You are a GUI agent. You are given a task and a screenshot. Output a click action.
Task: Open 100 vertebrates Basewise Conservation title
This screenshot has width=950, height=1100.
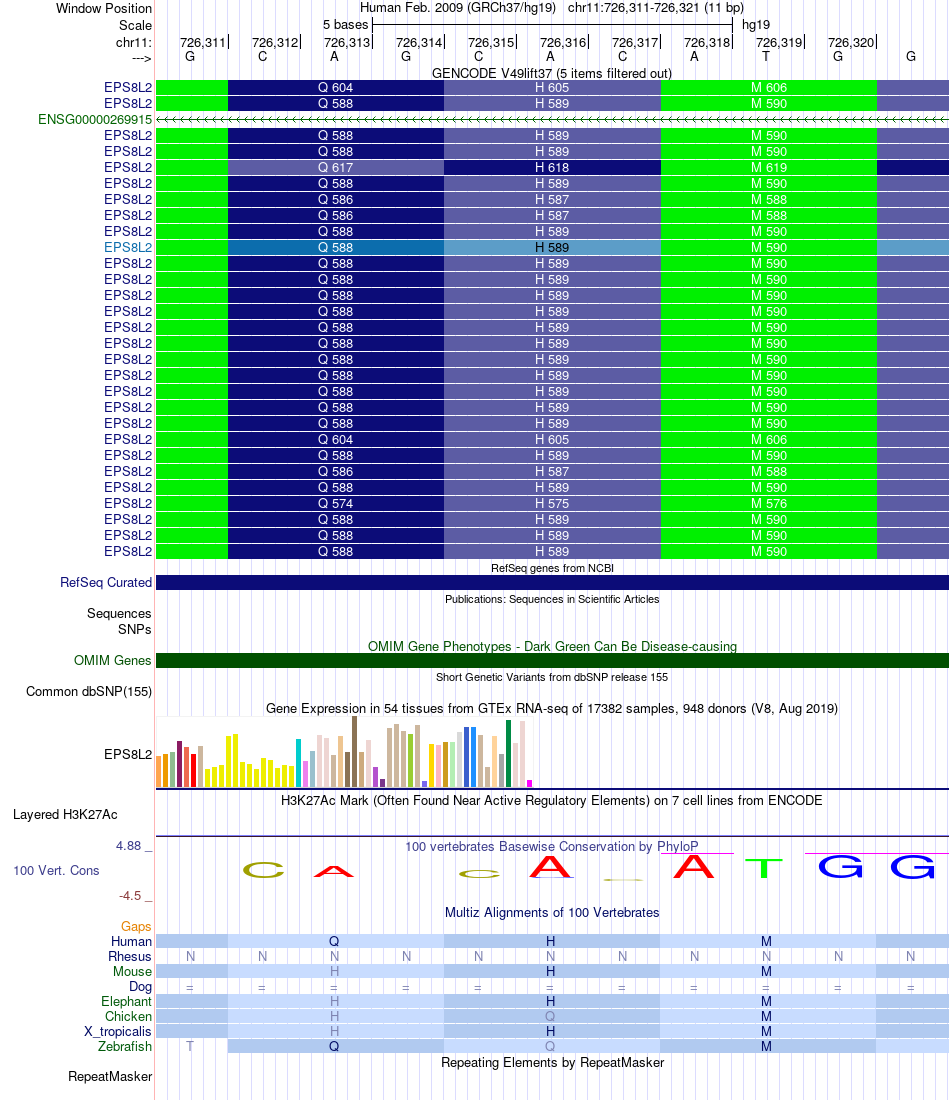(551, 846)
